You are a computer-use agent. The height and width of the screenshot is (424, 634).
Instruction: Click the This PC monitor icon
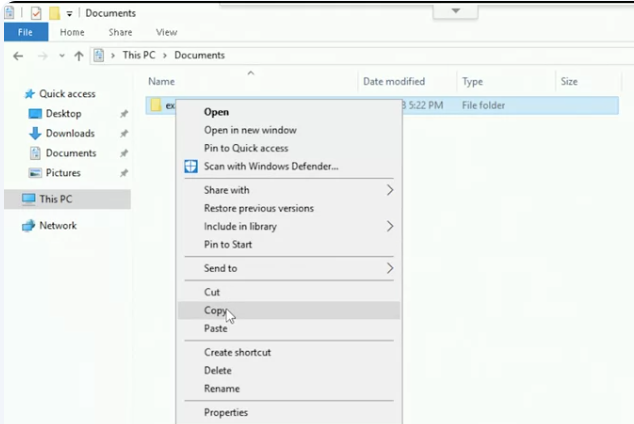tap(29, 199)
